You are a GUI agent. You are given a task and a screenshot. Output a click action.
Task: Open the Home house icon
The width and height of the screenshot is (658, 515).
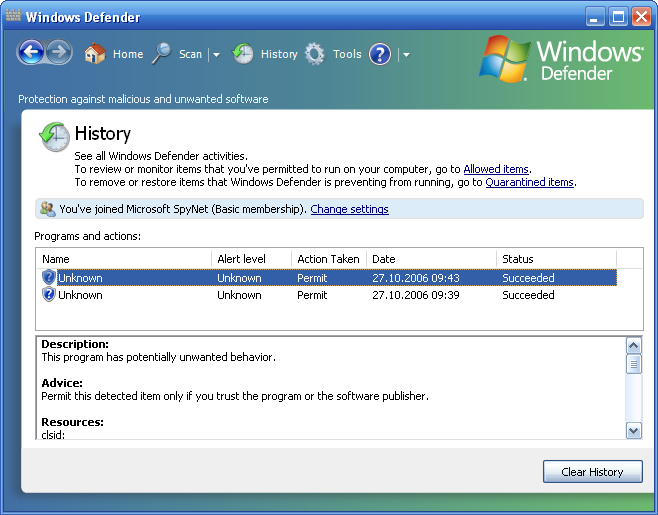[95, 53]
